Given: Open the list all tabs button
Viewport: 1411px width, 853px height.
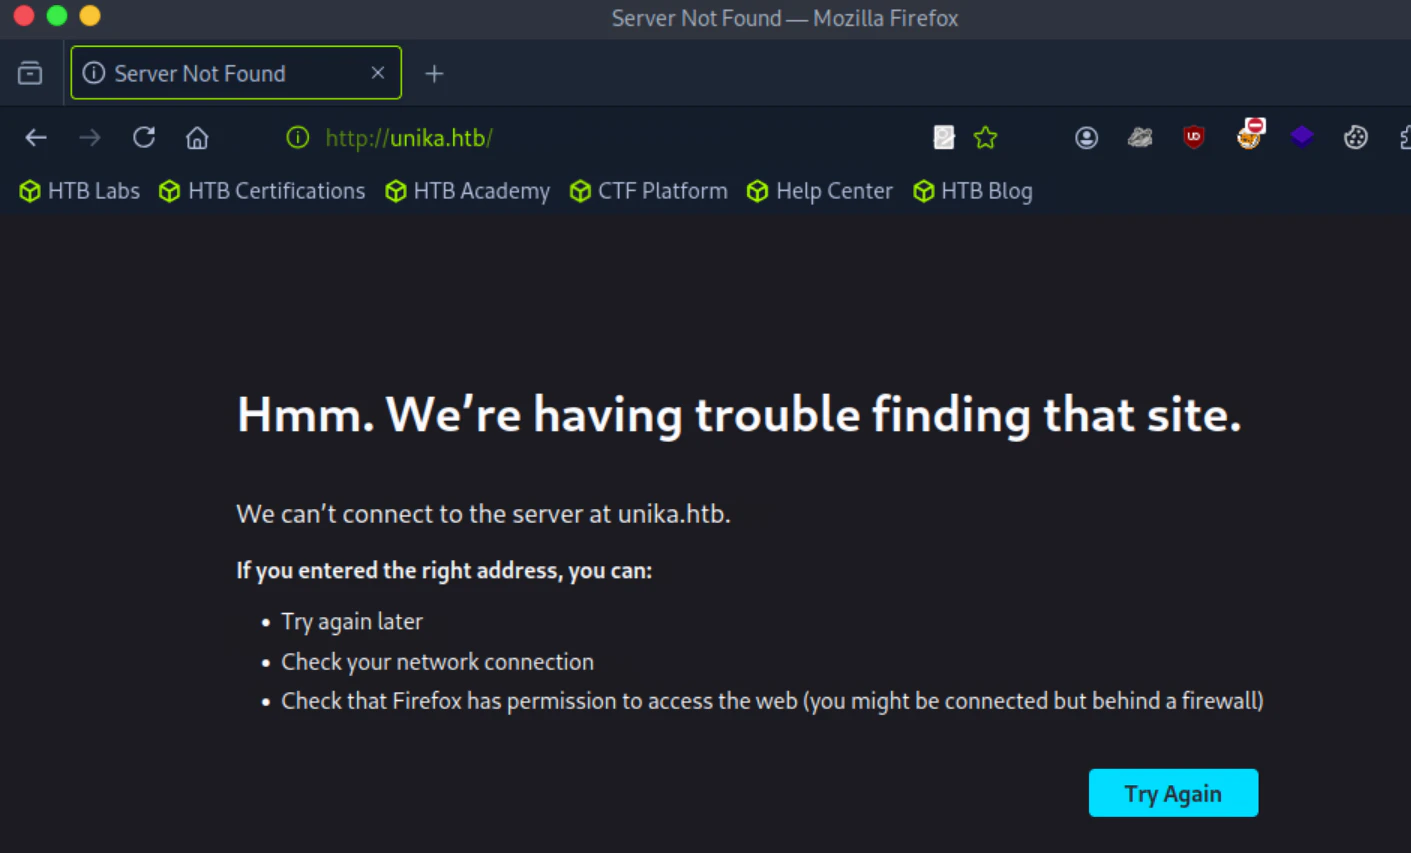Looking at the screenshot, I should point(30,73).
